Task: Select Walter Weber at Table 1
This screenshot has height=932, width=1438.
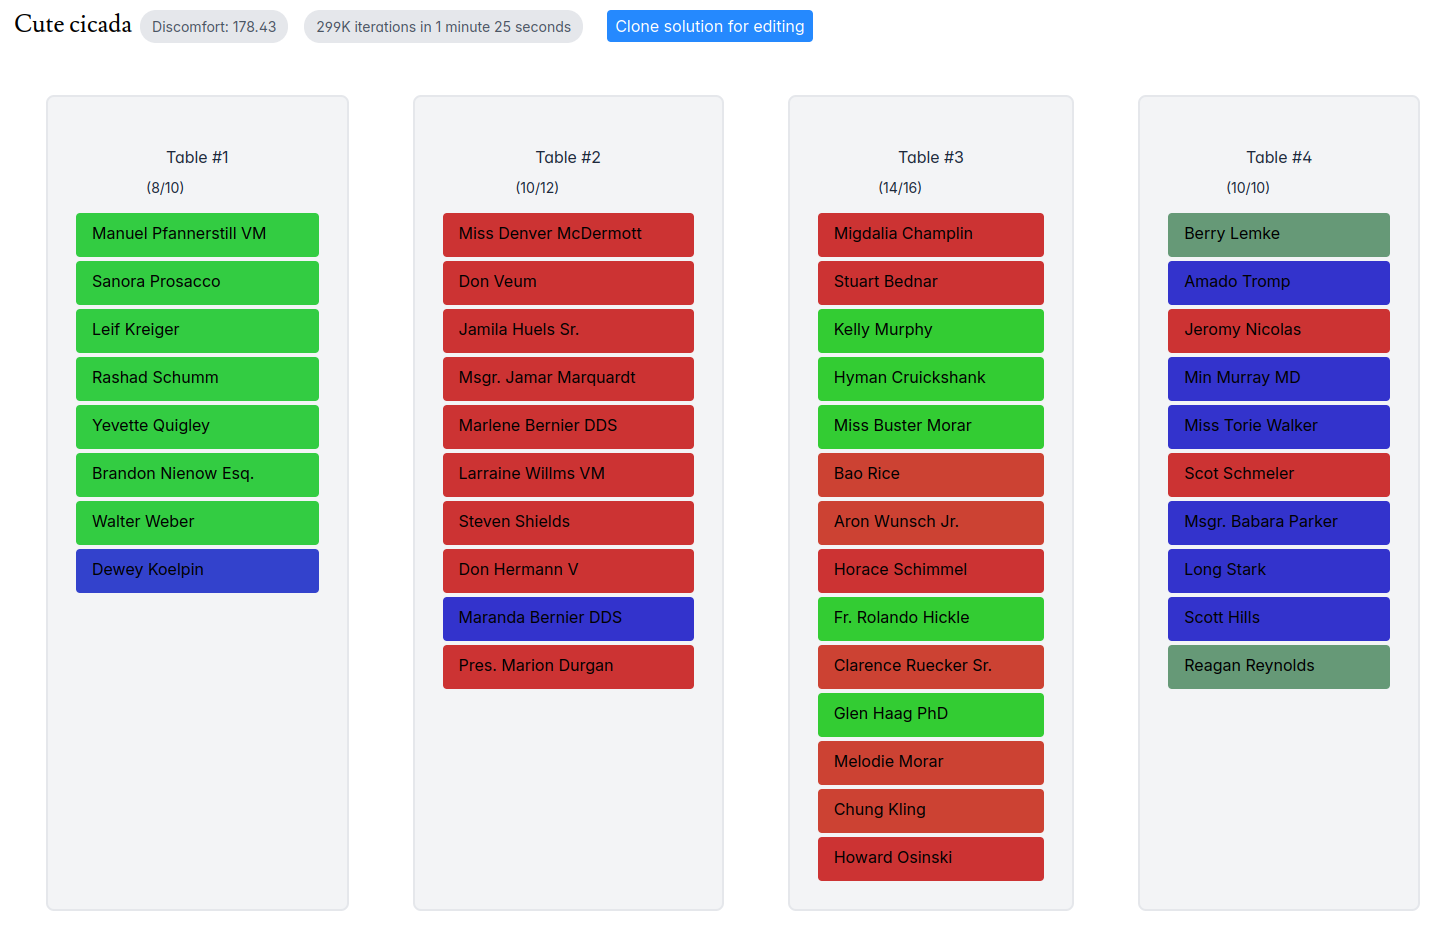Action: point(197,522)
